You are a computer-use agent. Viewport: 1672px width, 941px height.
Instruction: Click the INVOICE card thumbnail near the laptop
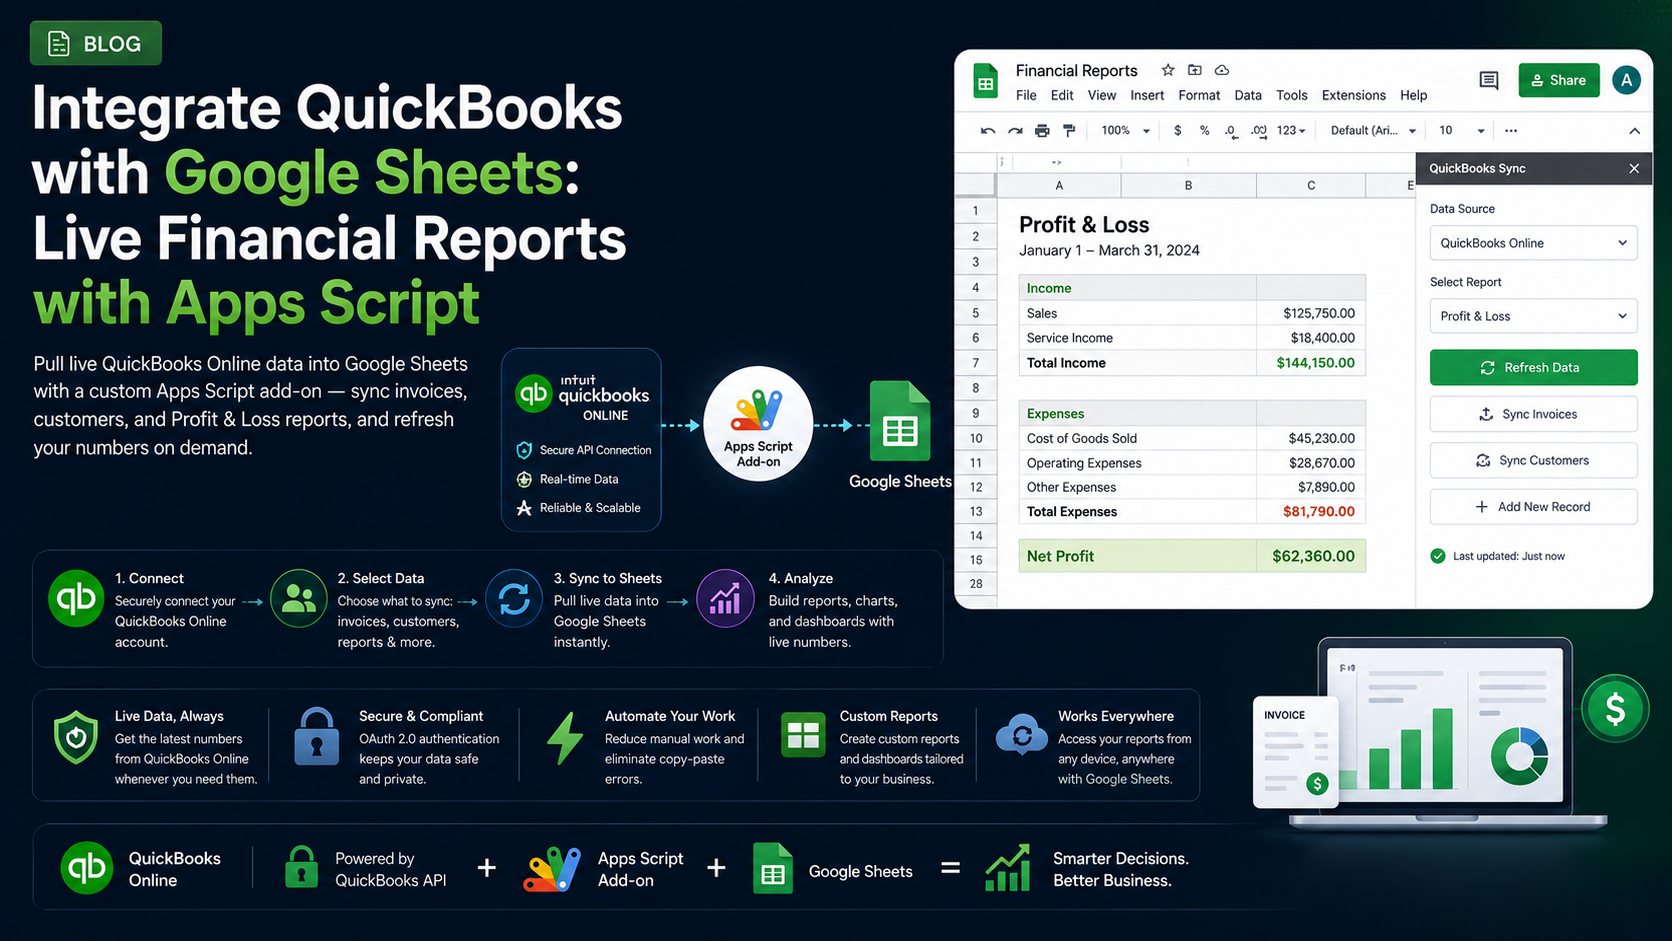coord(1295,752)
